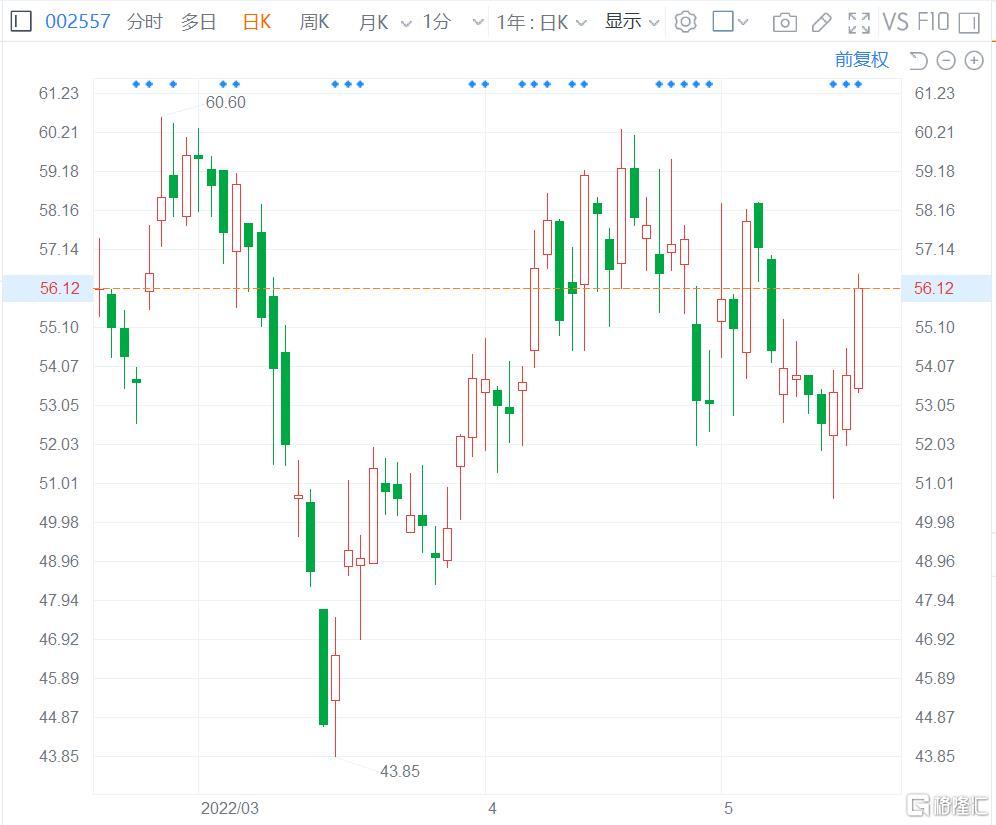Click the 002557 stock code link
The width and height of the screenshot is (996, 825).
pos(77,22)
